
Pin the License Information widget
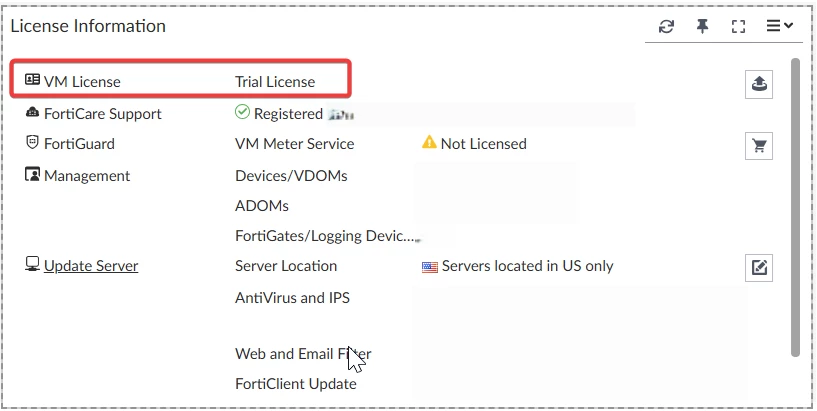pos(702,26)
